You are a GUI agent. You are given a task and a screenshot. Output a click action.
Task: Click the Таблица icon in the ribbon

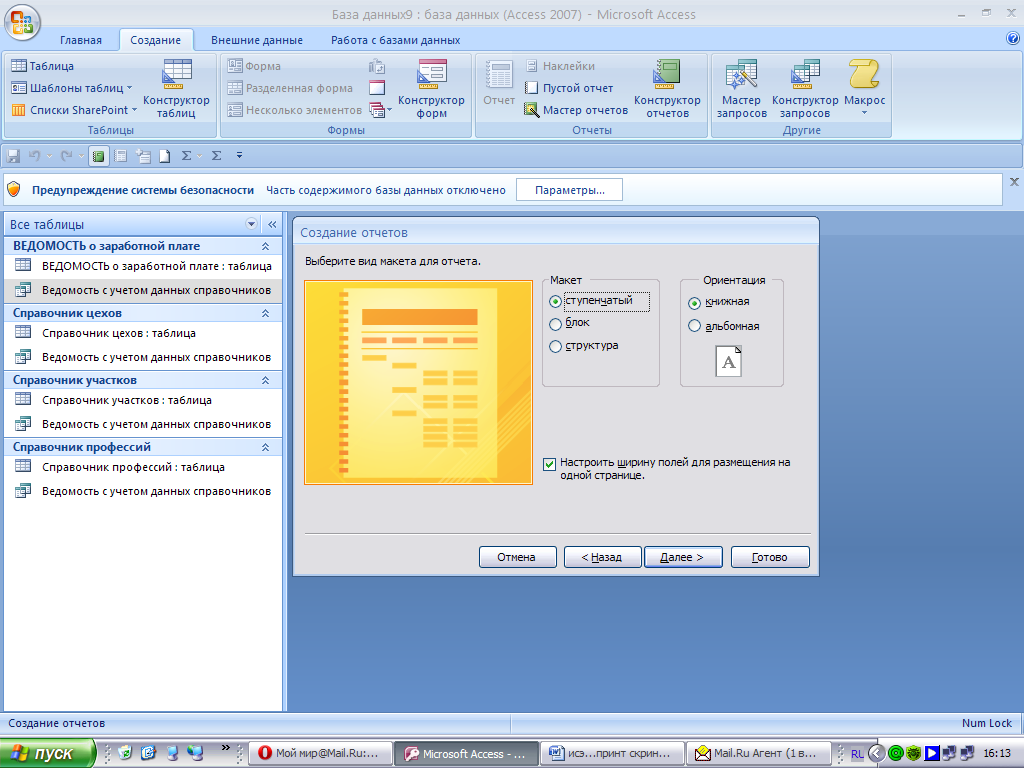click(x=19, y=65)
